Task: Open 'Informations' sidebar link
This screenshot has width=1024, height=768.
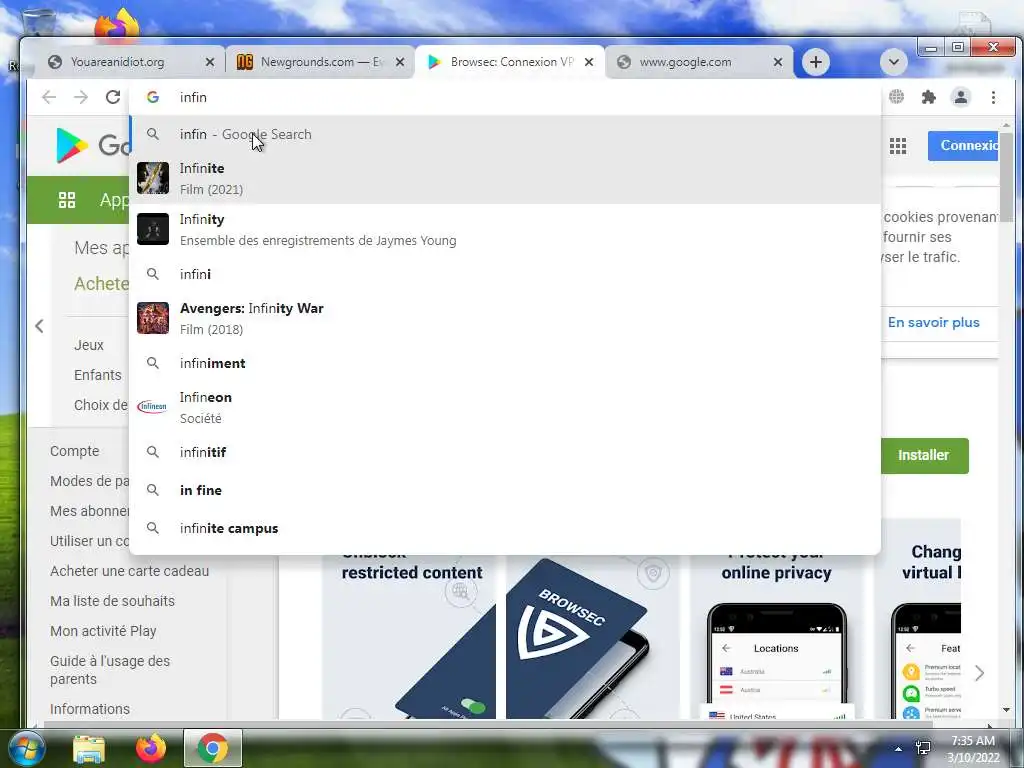Action: [x=90, y=709]
